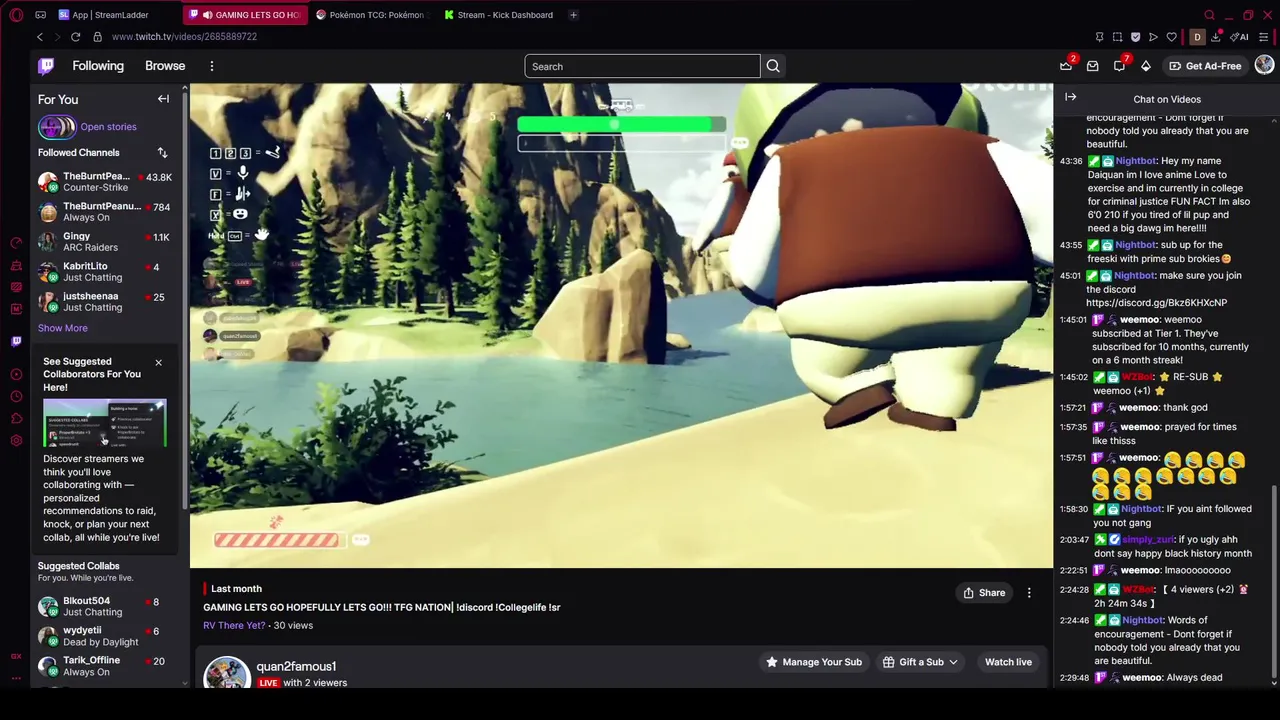Focus the Twitch search field
1280x720 pixels.
pyautogui.click(x=642, y=66)
